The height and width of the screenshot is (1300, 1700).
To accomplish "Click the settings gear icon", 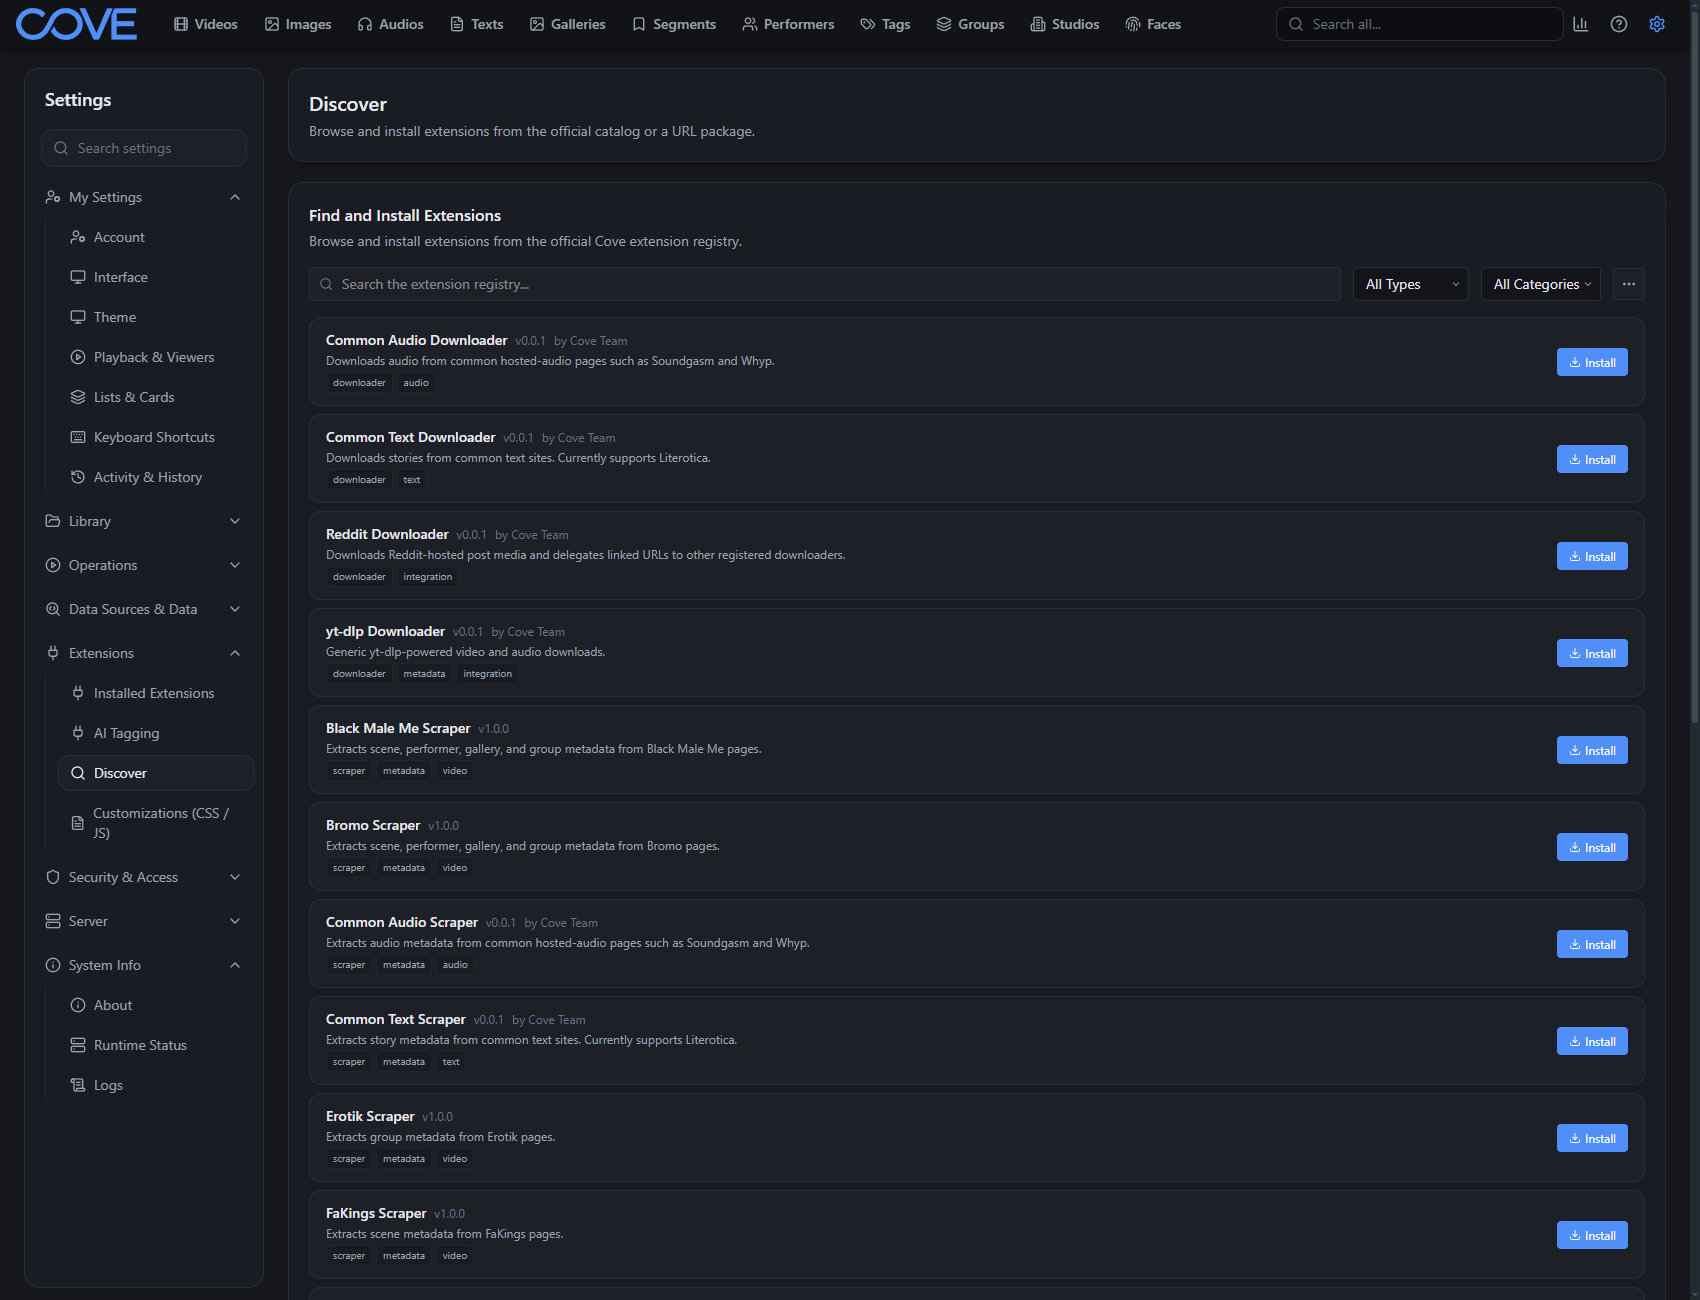I will point(1657,24).
